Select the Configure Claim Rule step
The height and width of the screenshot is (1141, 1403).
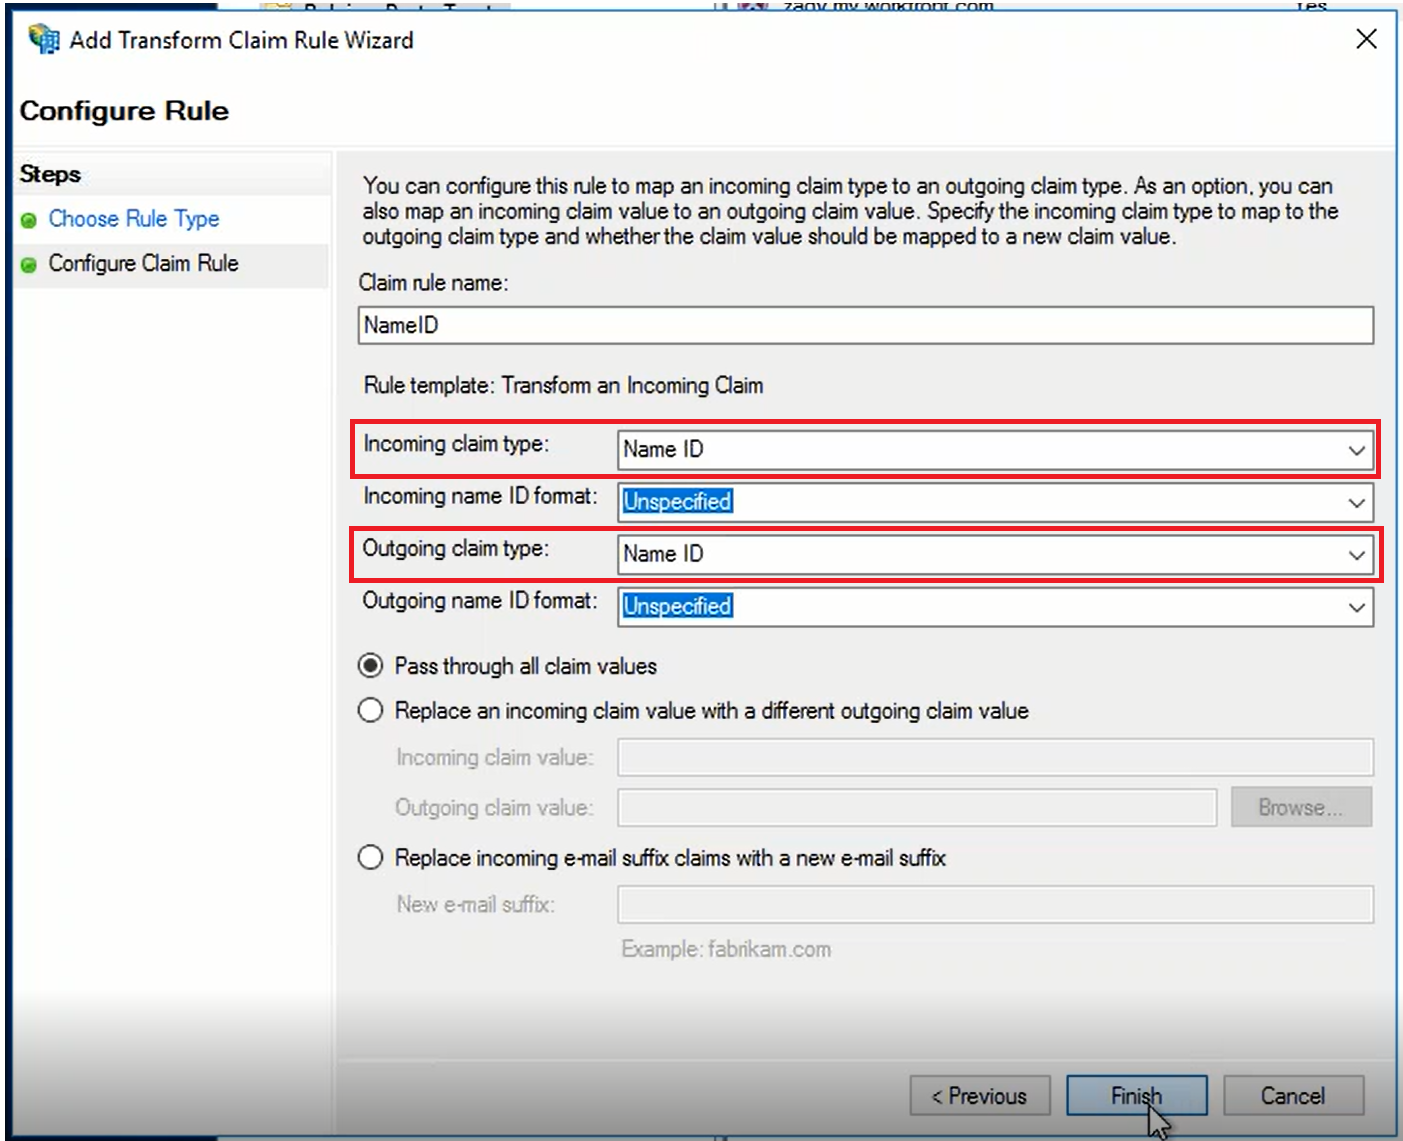coord(143,264)
